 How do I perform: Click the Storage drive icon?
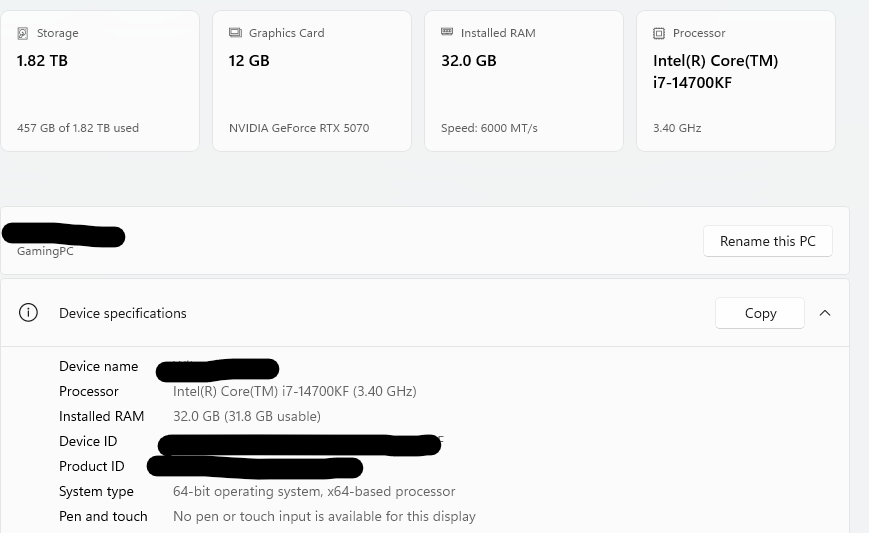click(23, 33)
